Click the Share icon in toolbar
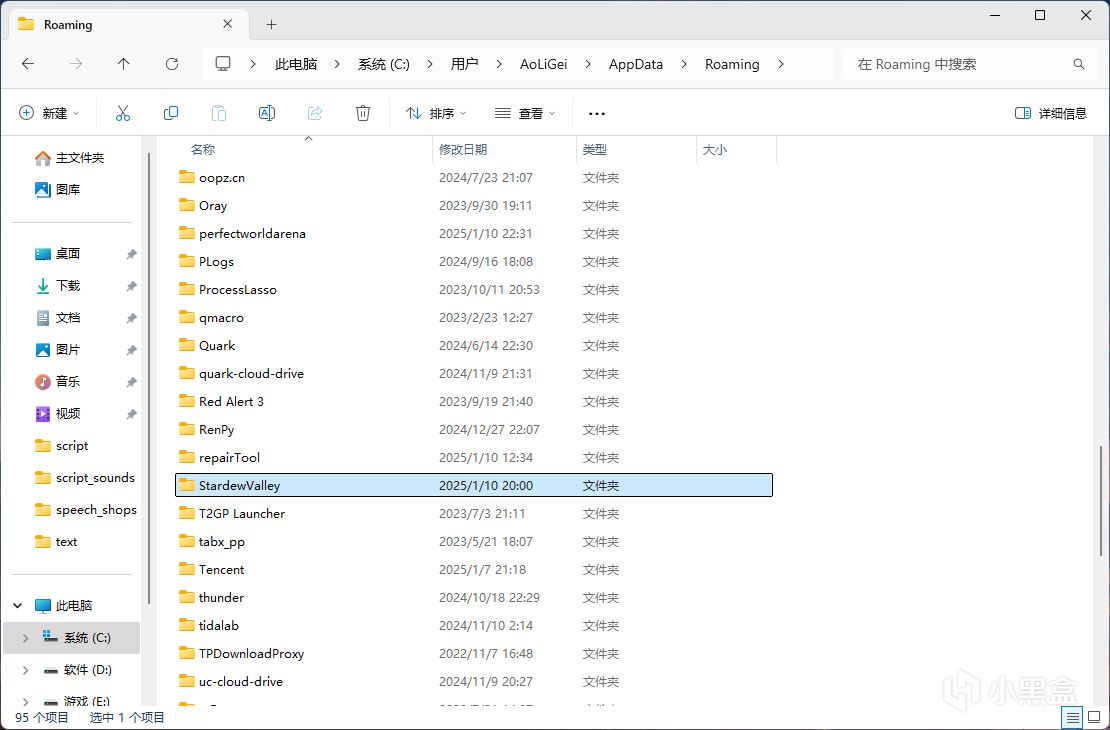Screen dimensions: 1110x730 (x=315, y=113)
